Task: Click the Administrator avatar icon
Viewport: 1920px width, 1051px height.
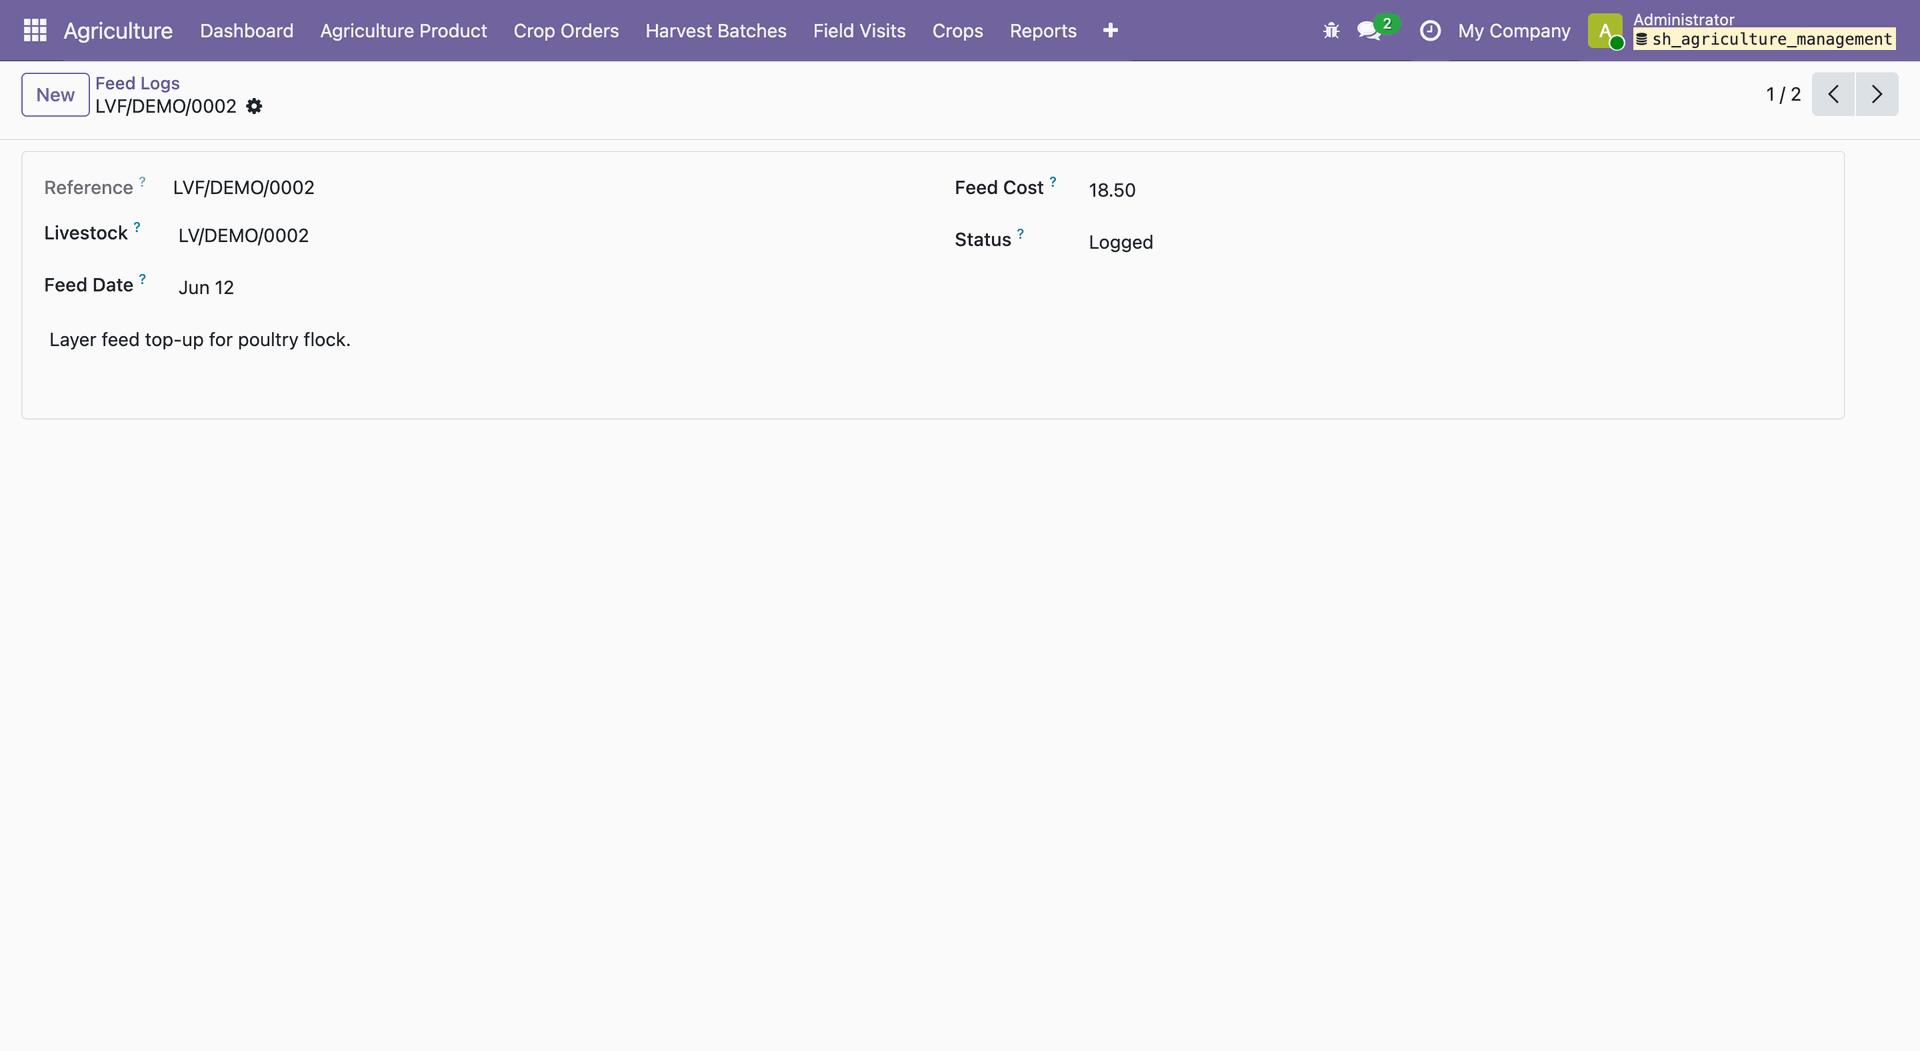Action: 1605,31
